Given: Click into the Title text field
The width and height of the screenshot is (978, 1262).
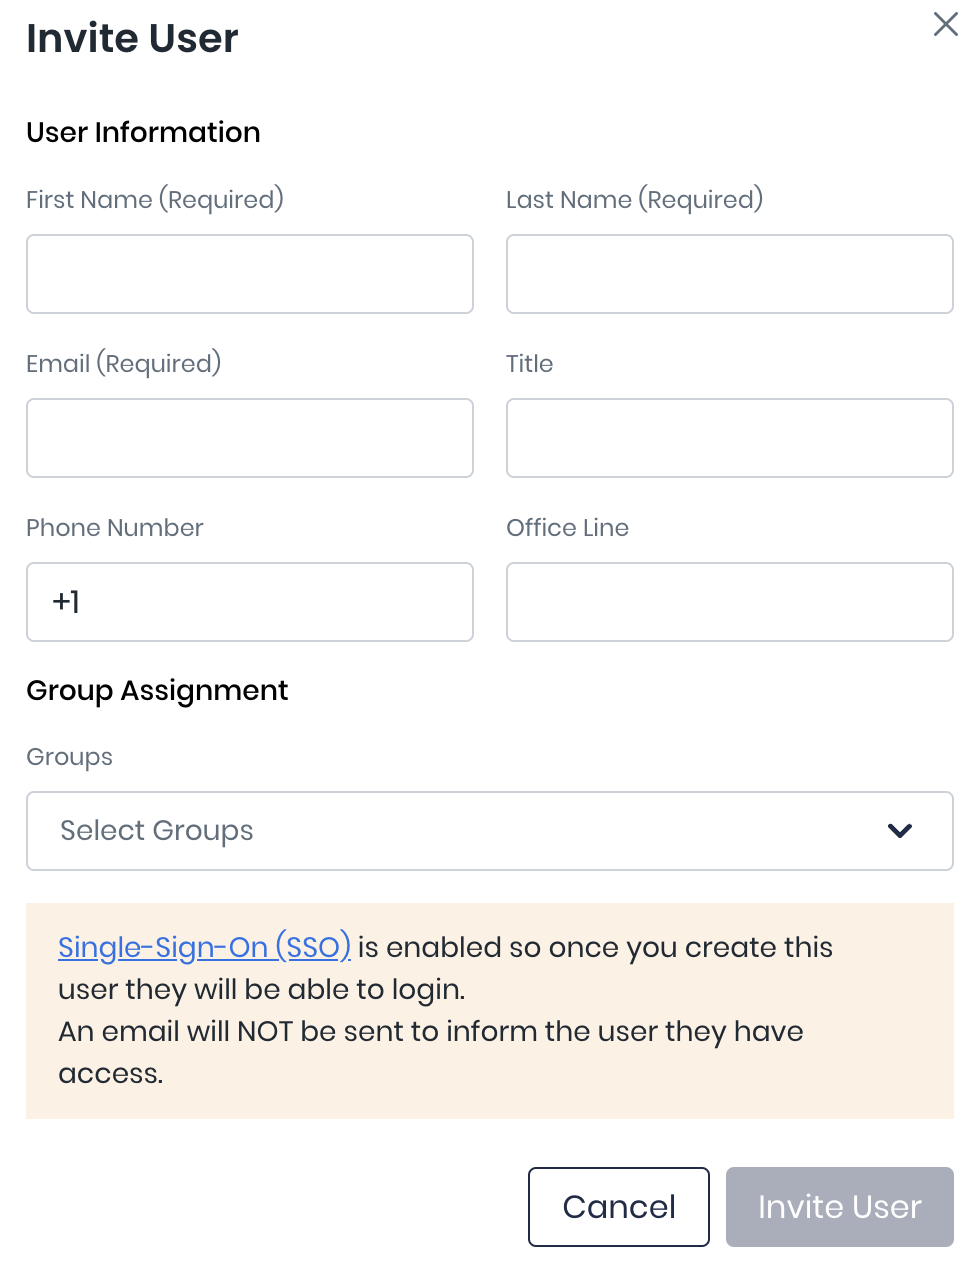Looking at the screenshot, I should coord(730,438).
